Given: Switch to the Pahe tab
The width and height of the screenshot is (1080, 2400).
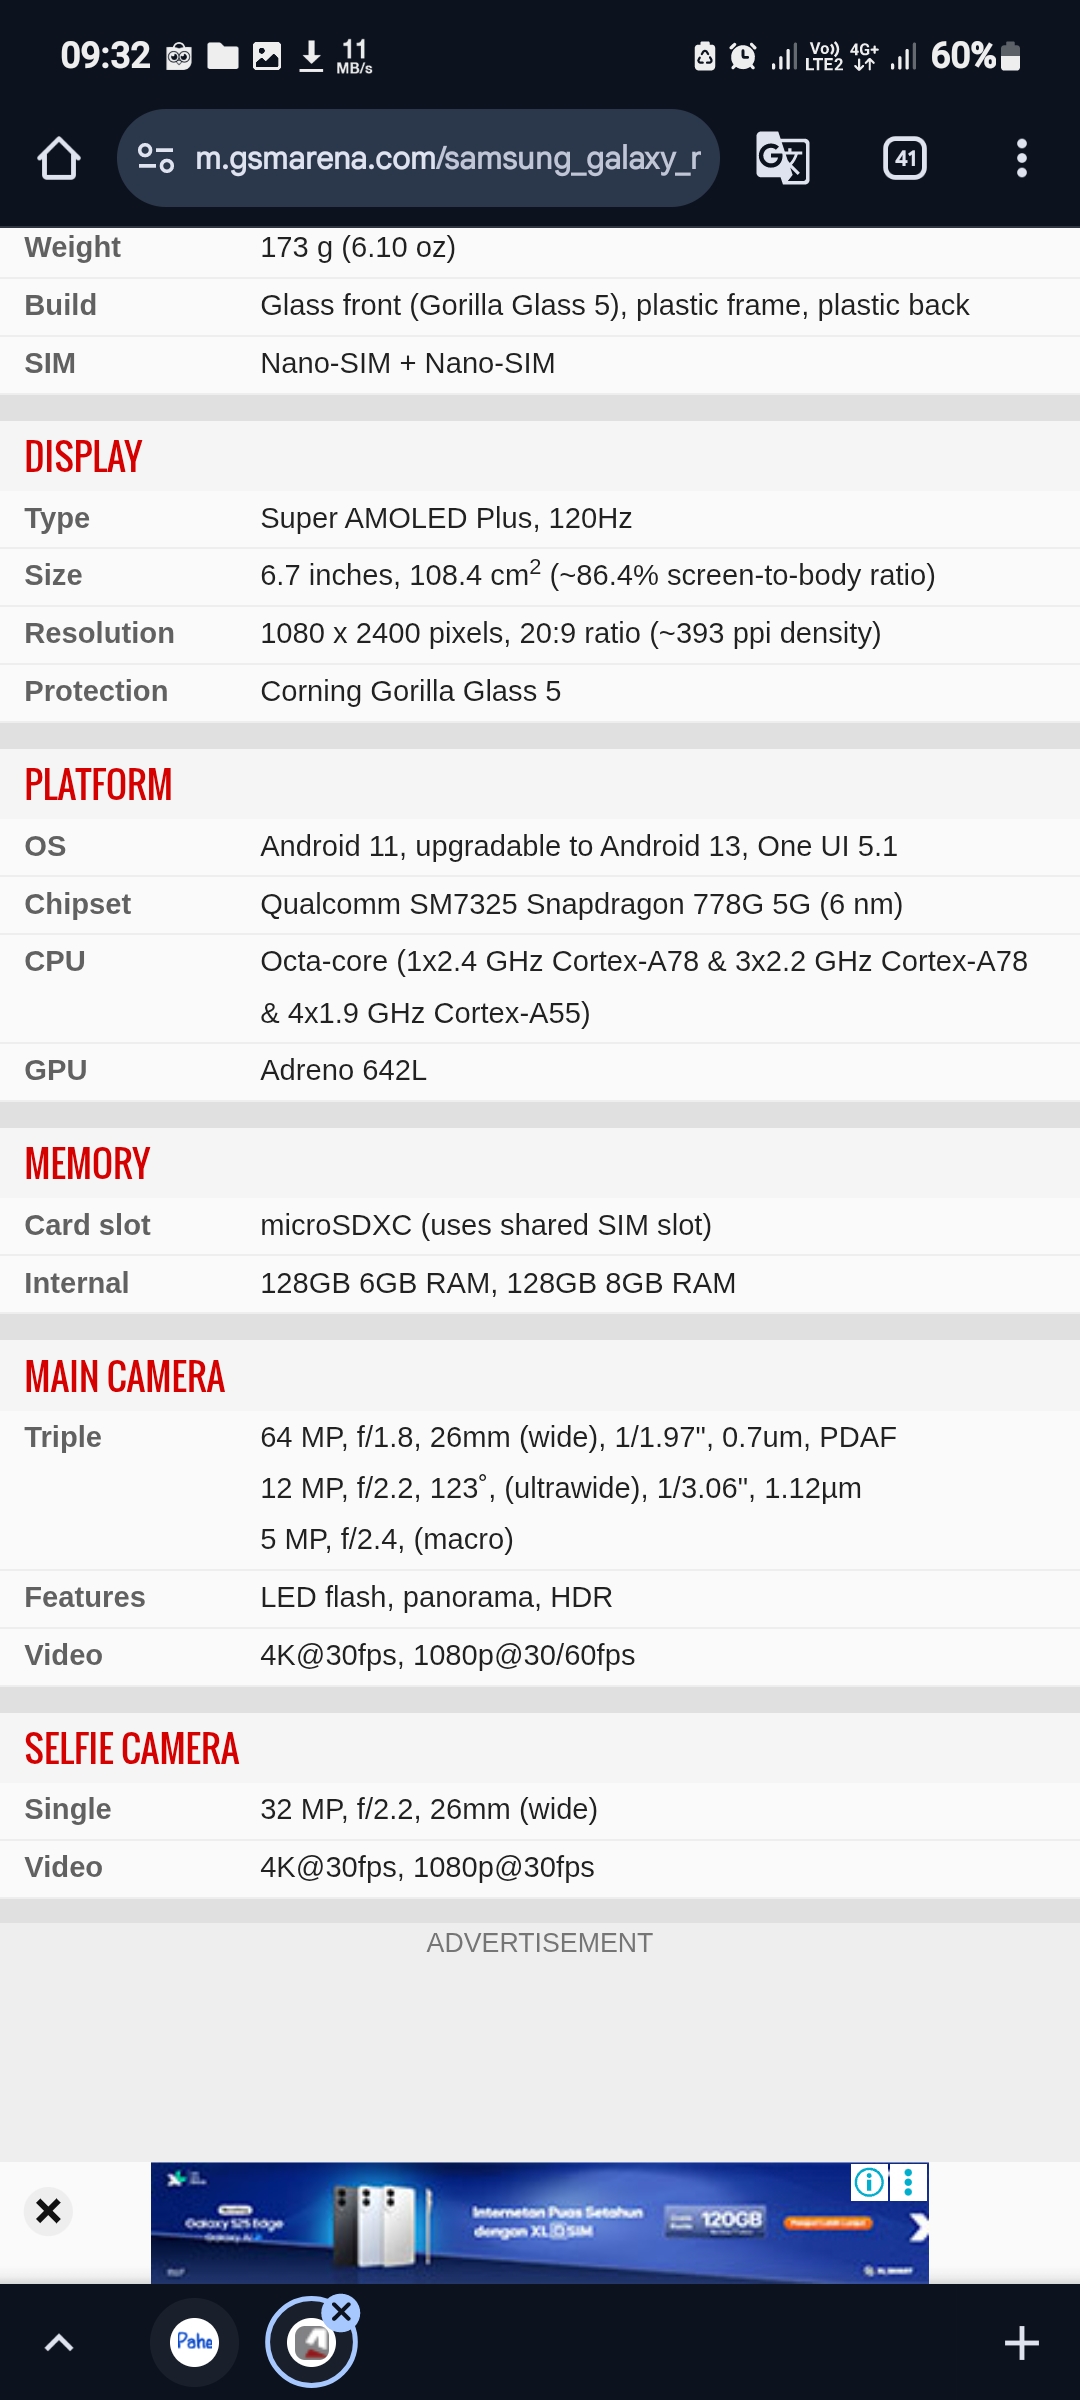Looking at the screenshot, I should click(194, 2342).
